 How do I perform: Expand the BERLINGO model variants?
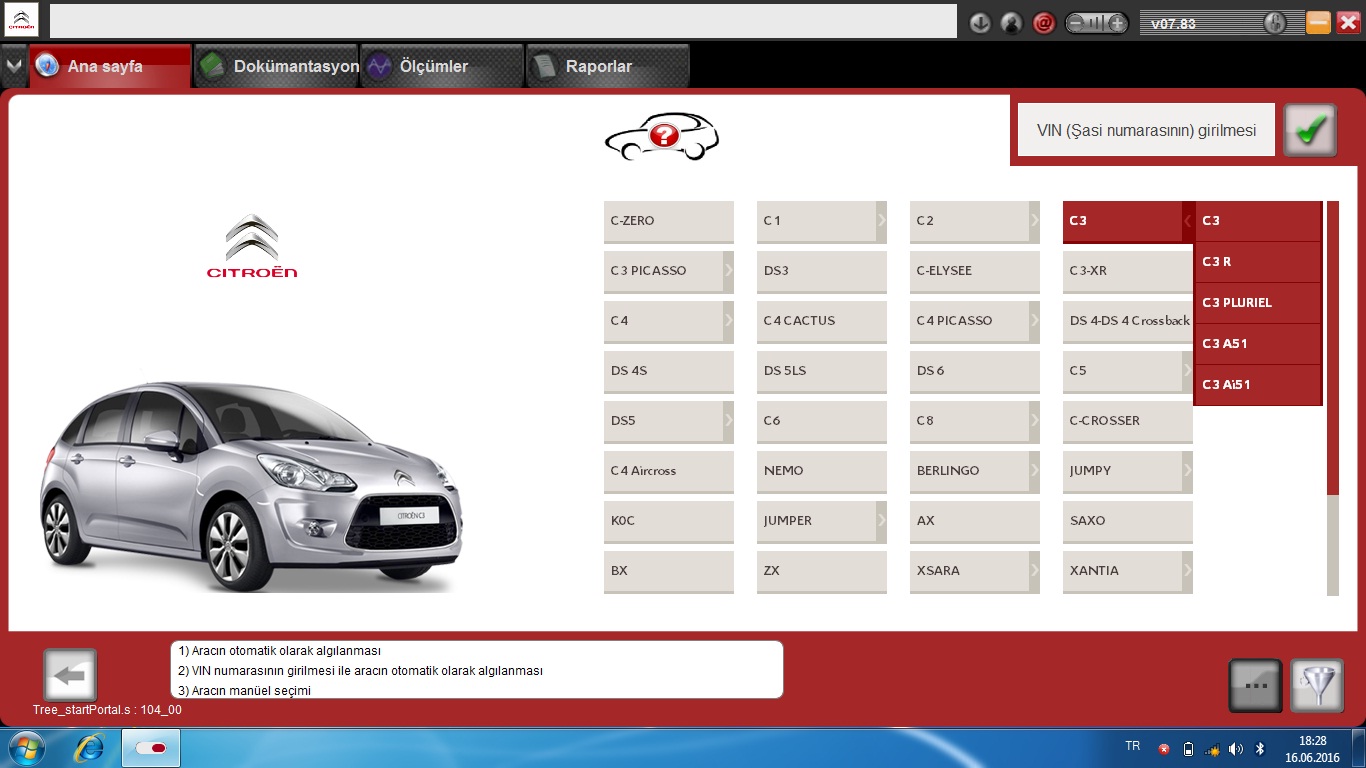pyautogui.click(x=1034, y=471)
